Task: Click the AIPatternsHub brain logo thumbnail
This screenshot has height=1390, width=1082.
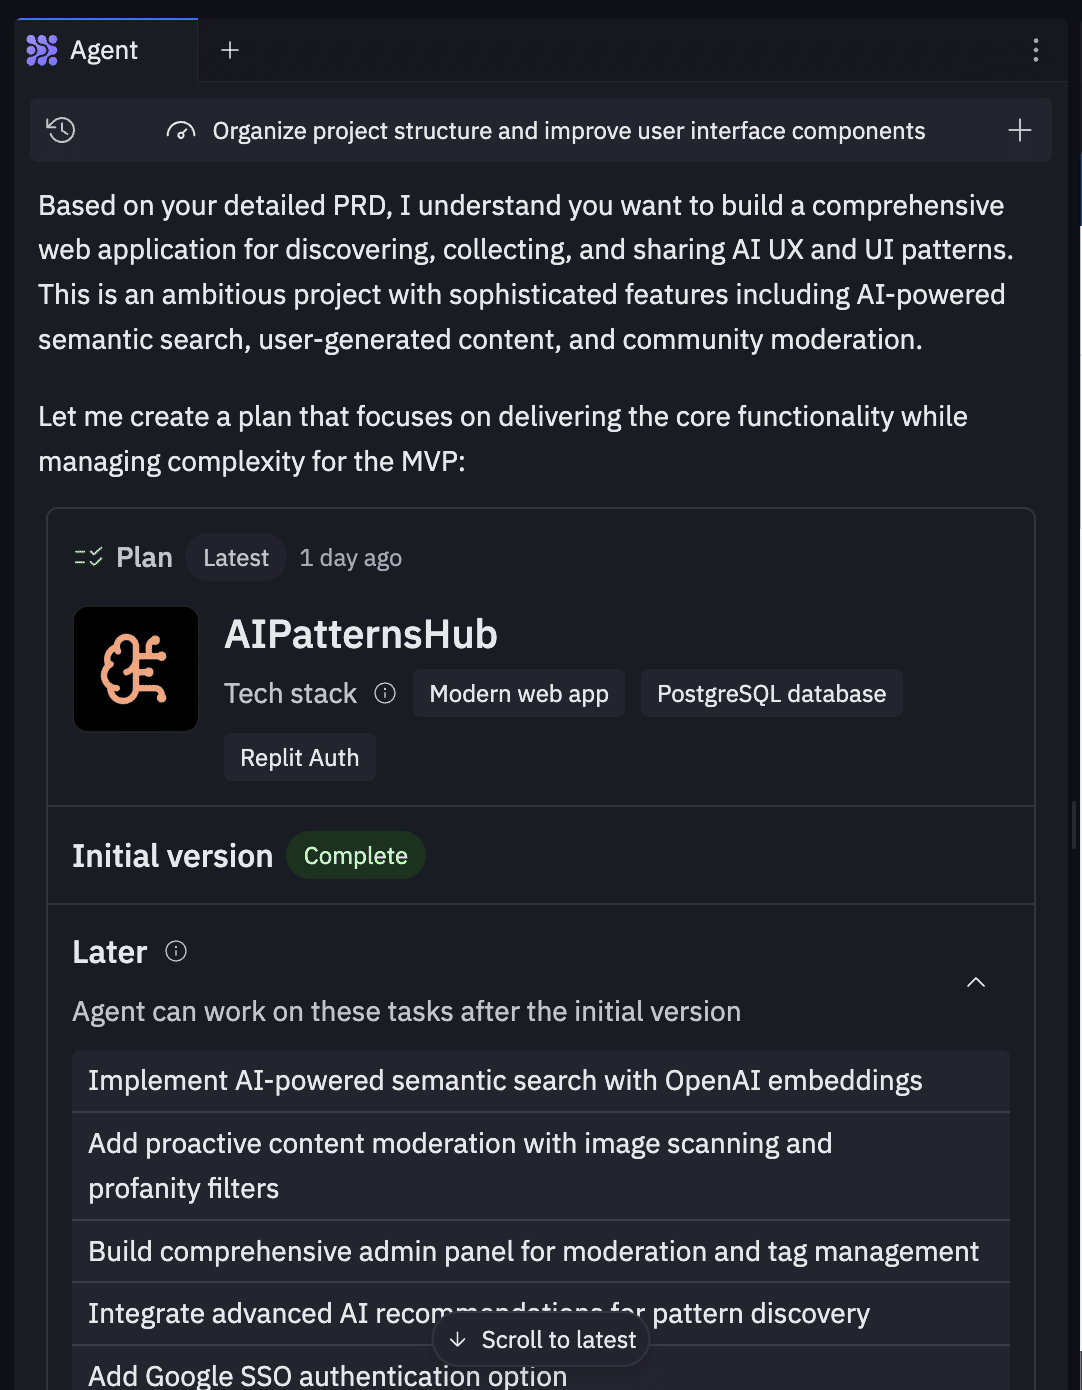Action: [136, 669]
